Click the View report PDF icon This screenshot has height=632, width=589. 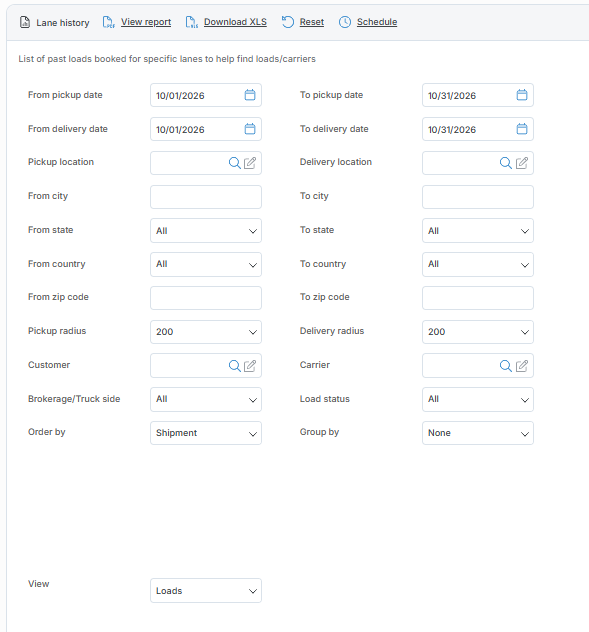pos(108,22)
